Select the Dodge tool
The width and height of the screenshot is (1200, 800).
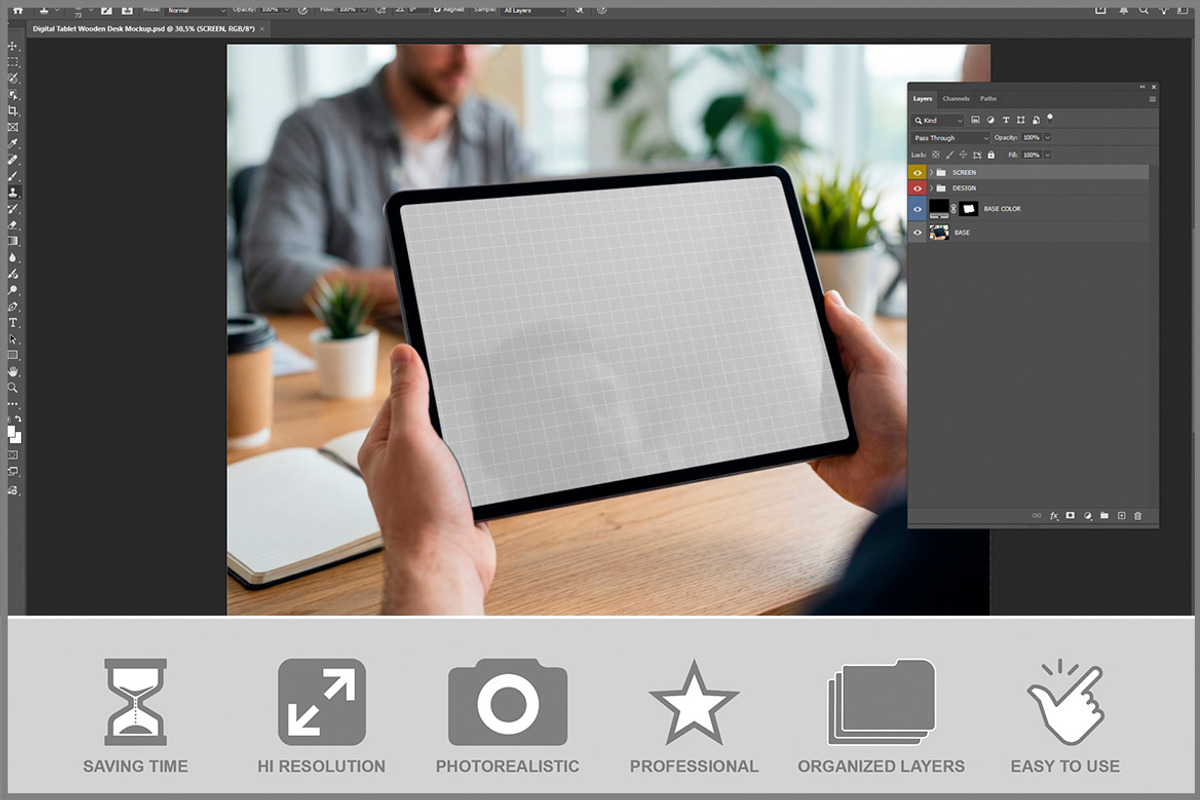[14, 290]
